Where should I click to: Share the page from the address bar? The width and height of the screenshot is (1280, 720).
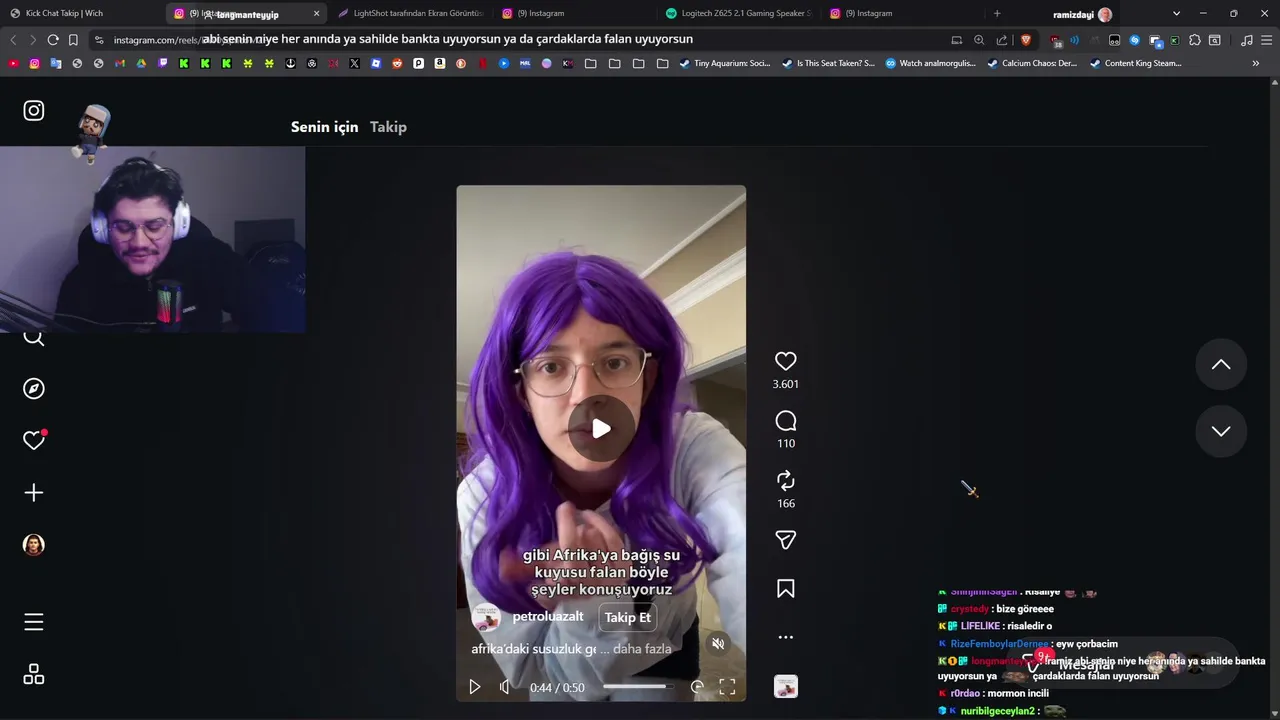[1001, 40]
